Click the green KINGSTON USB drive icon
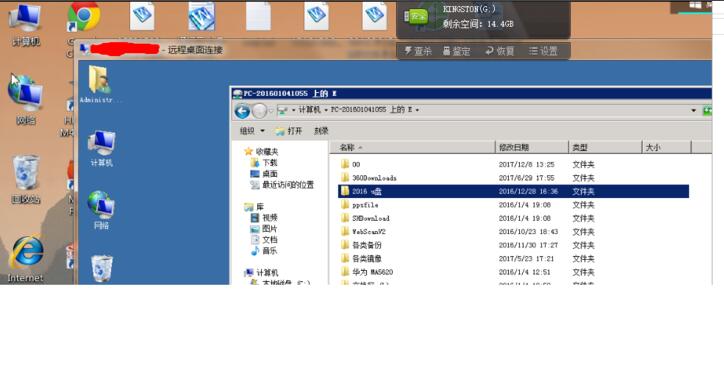Screen dimensions: 724x390 click(416, 17)
